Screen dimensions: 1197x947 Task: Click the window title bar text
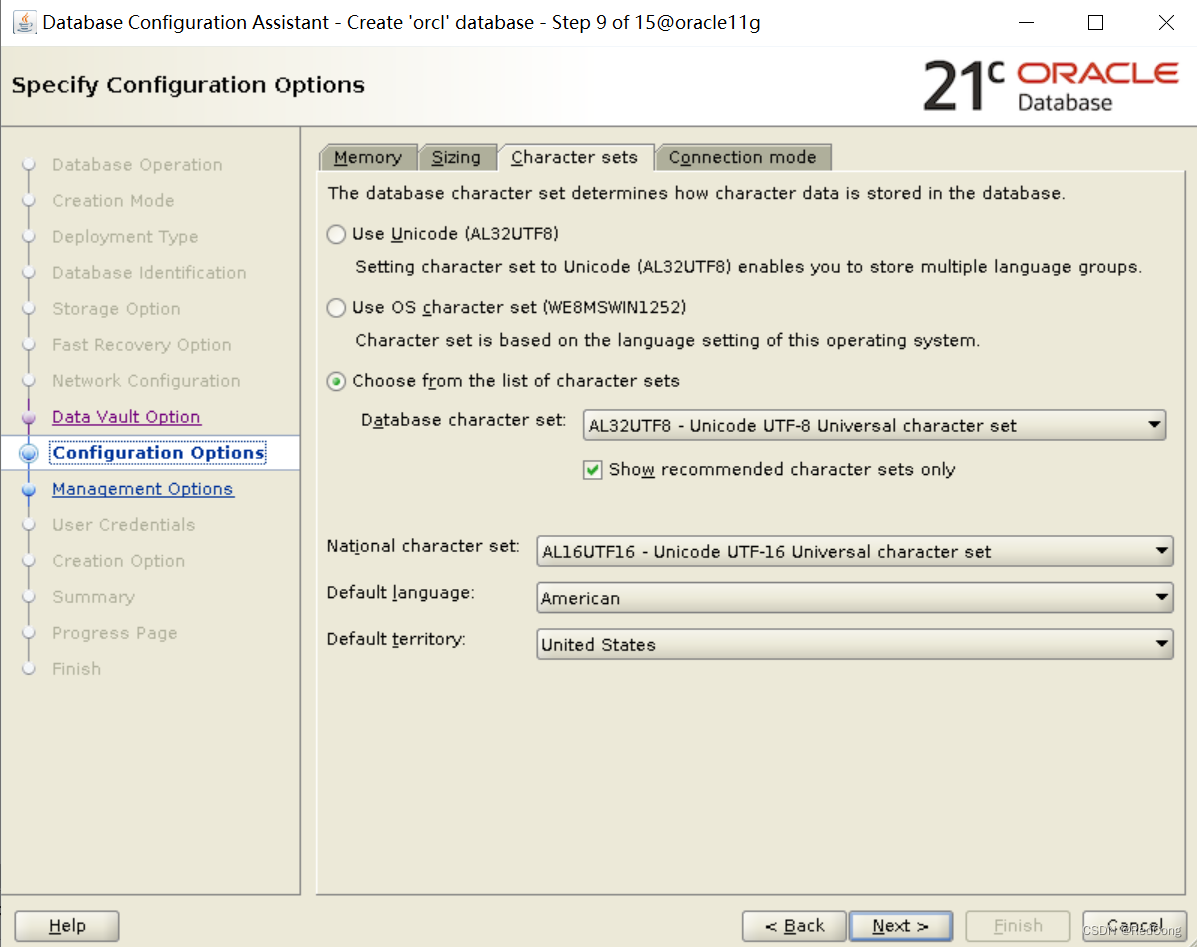pyautogui.click(x=402, y=22)
